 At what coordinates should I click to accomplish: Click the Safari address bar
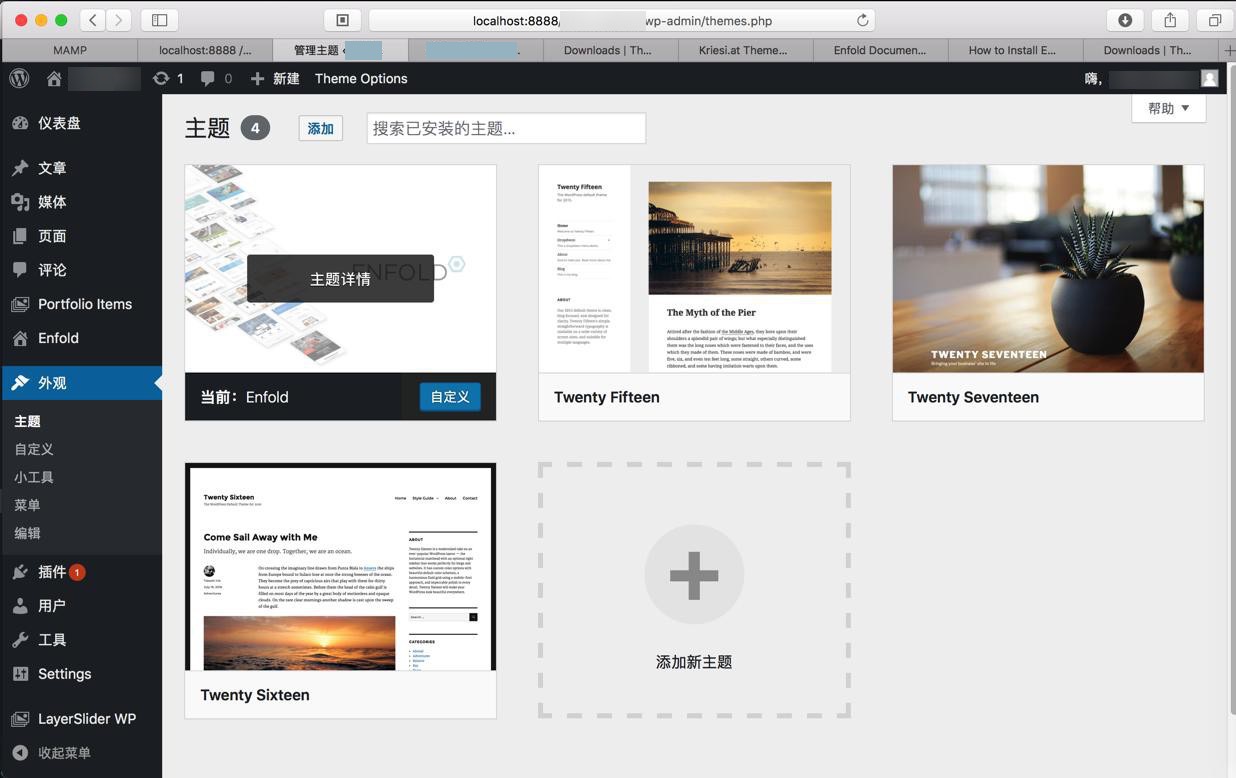coord(622,20)
